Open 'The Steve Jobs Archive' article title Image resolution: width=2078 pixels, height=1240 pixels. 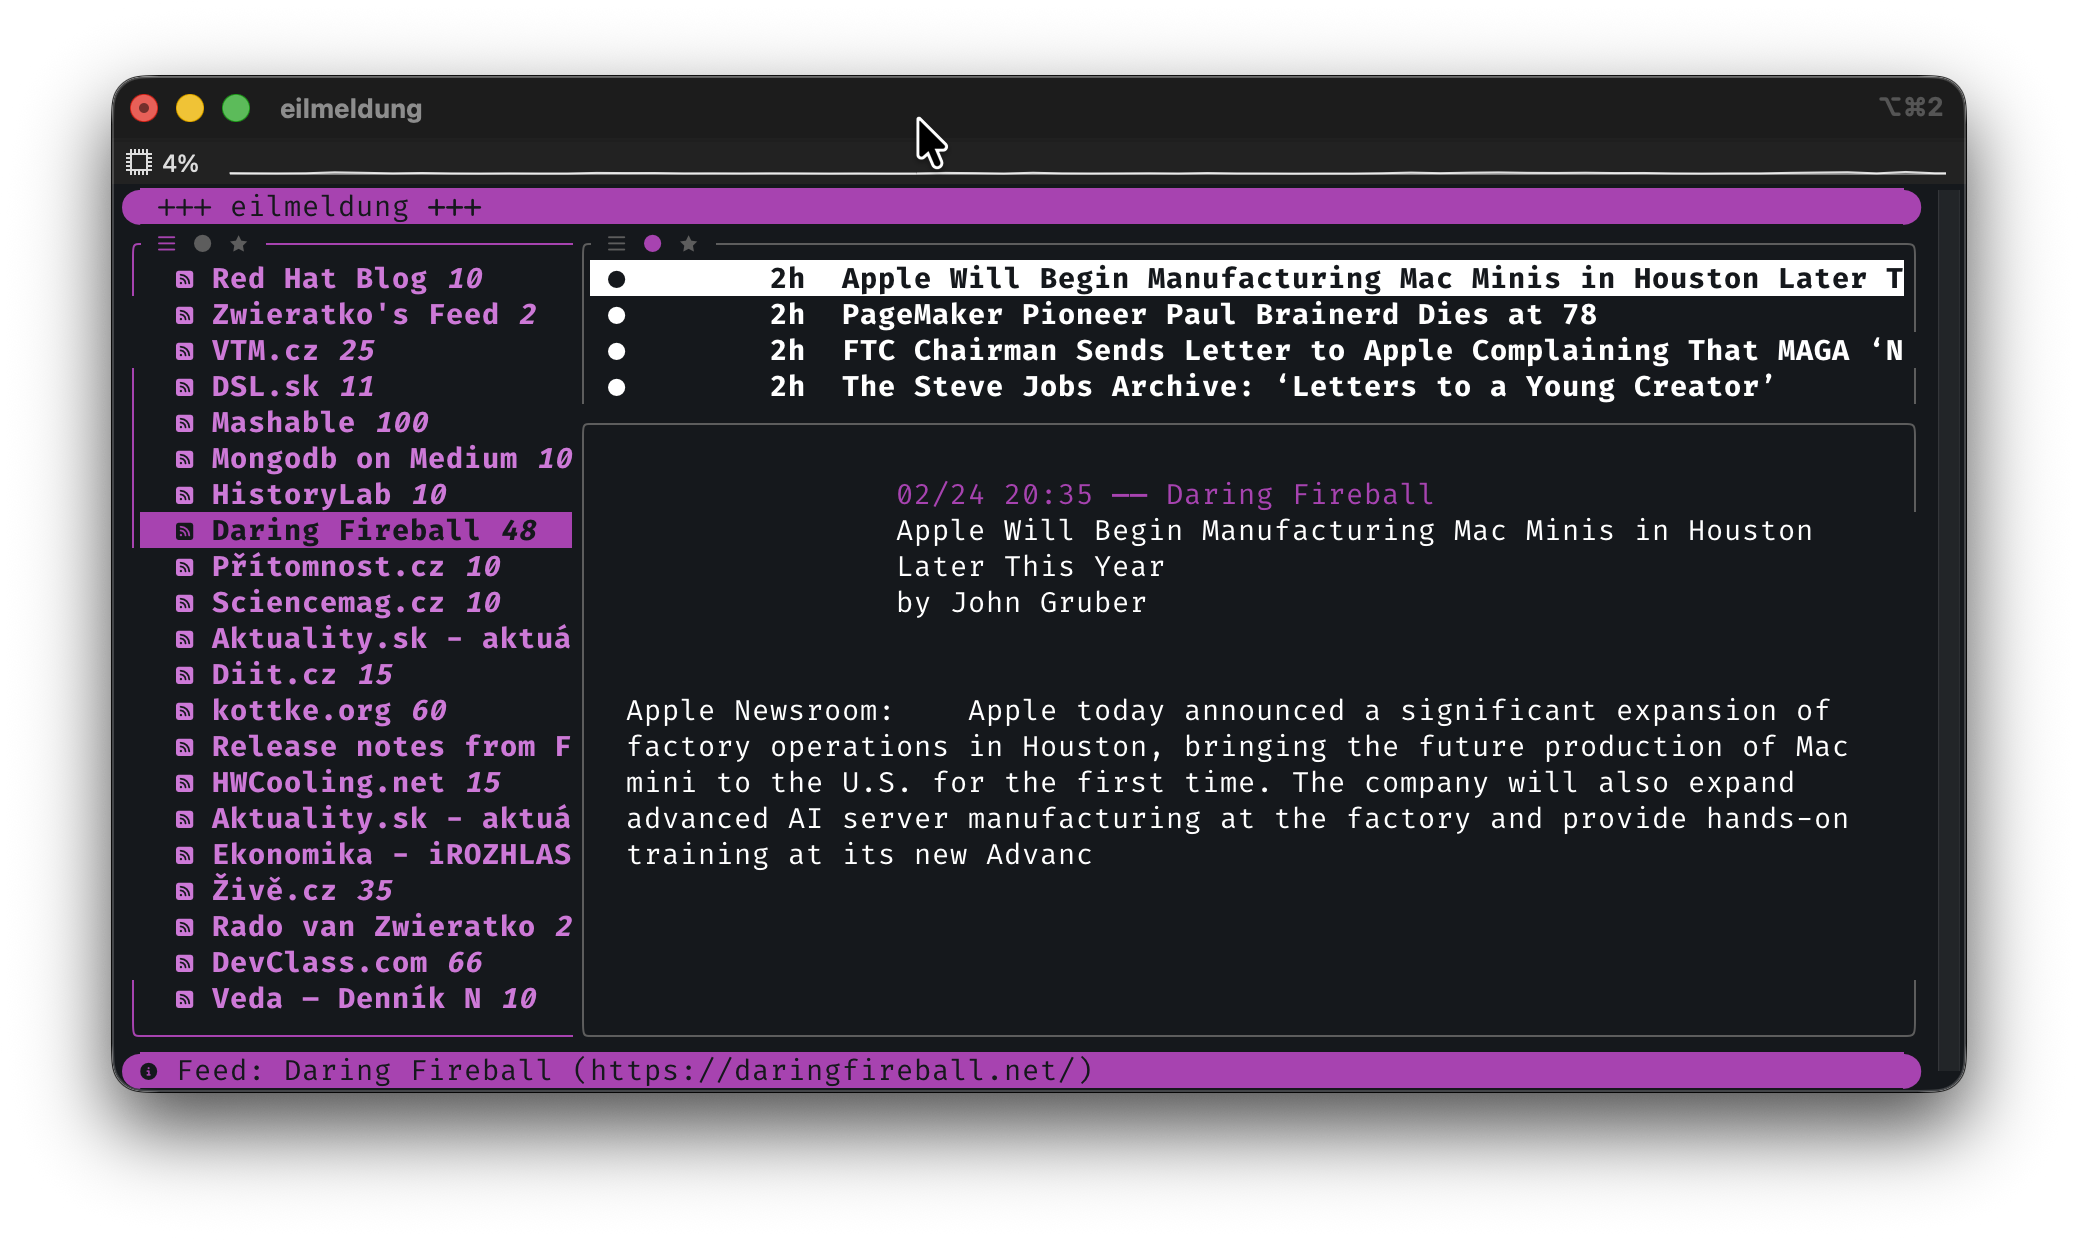click(1308, 387)
